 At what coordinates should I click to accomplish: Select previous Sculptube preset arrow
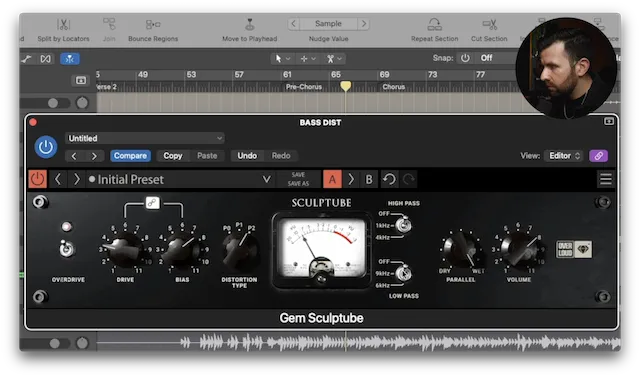(x=58, y=179)
